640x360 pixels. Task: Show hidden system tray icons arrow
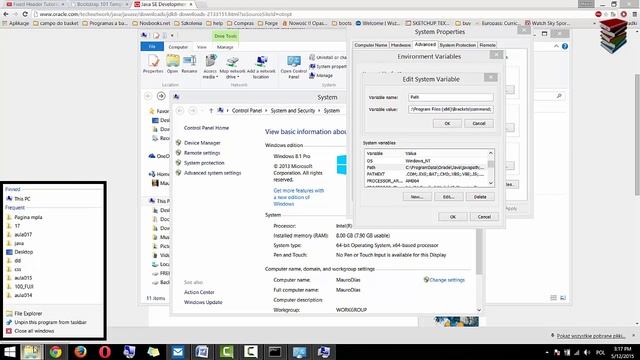(x=547, y=352)
